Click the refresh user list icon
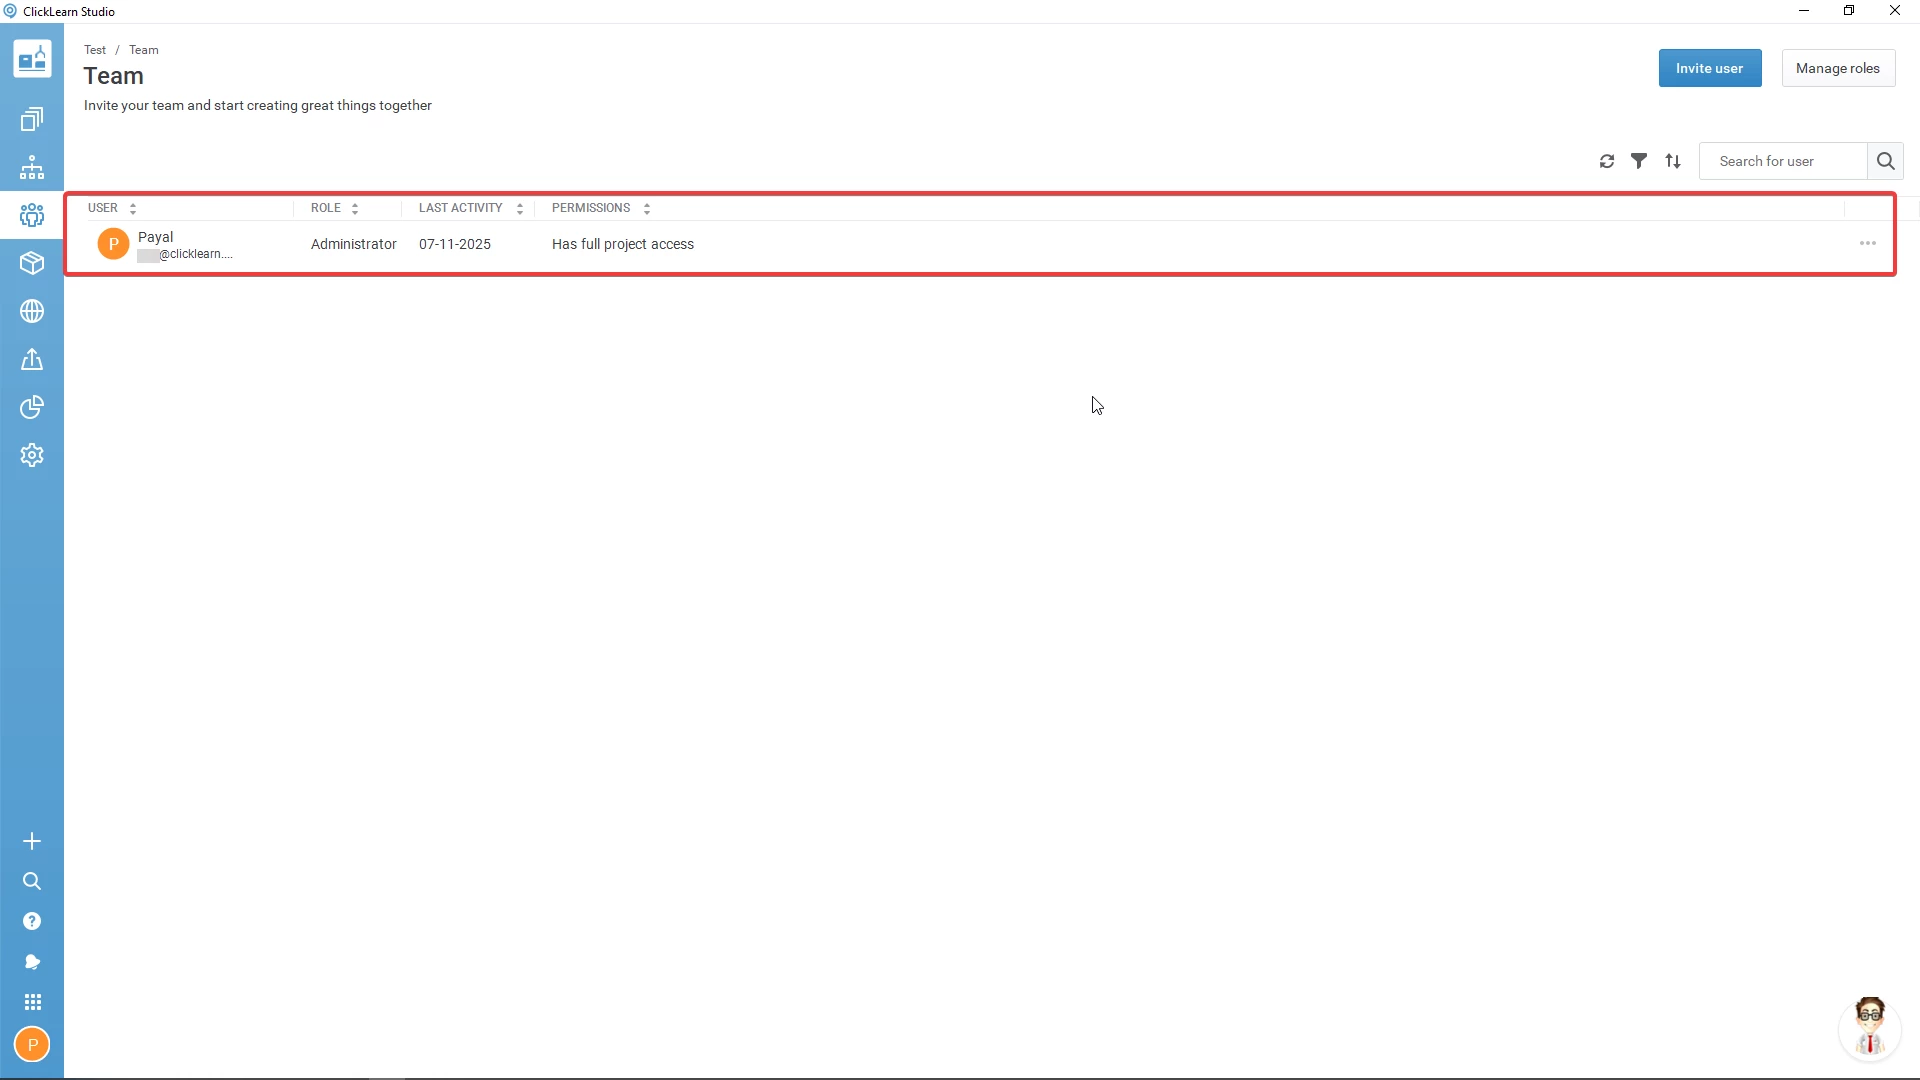 click(x=1607, y=161)
